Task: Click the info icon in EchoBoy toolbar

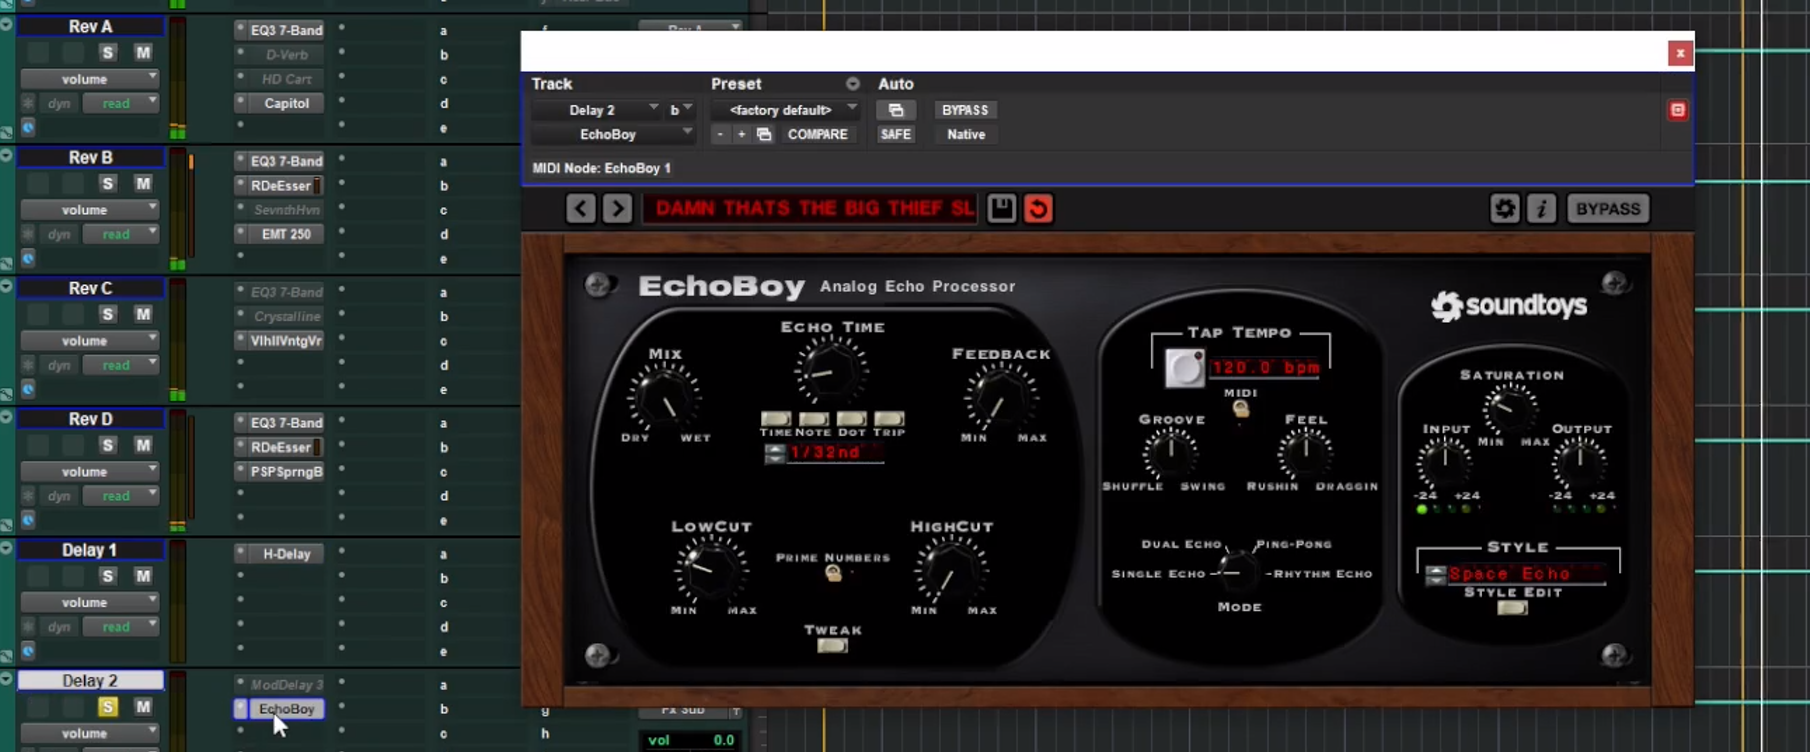Action: pyautogui.click(x=1541, y=208)
